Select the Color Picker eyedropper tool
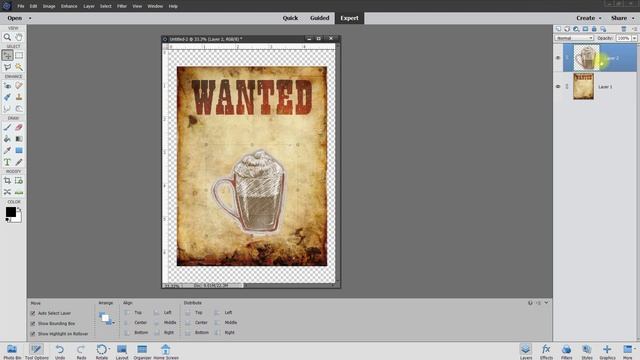The height and width of the screenshot is (360, 640). tap(7, 150)
